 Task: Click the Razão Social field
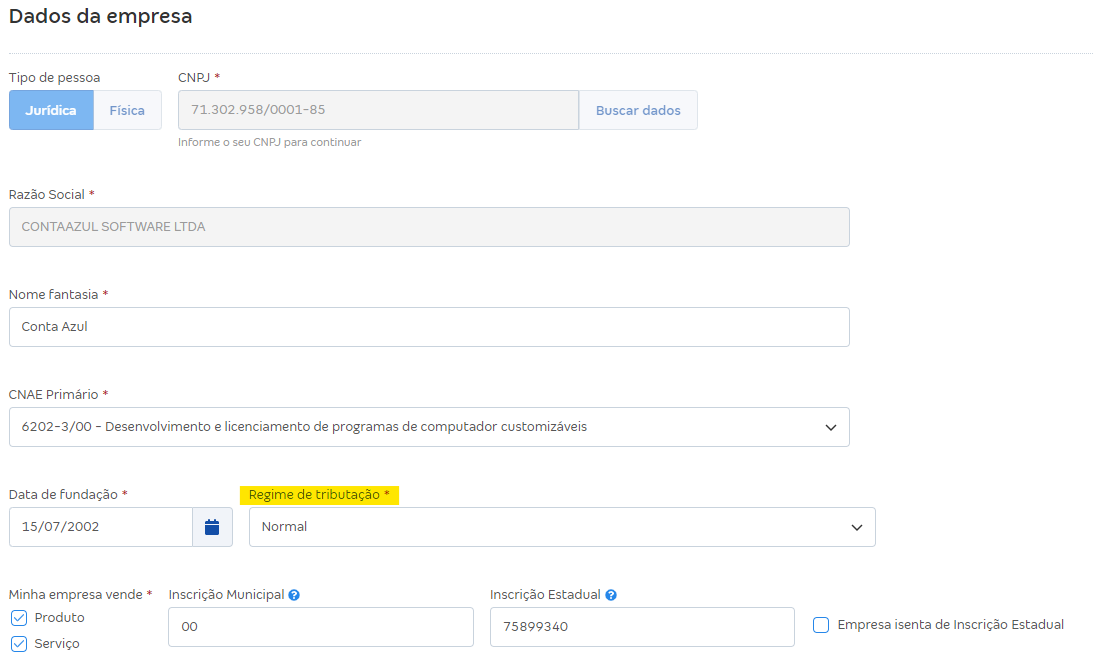428,227
